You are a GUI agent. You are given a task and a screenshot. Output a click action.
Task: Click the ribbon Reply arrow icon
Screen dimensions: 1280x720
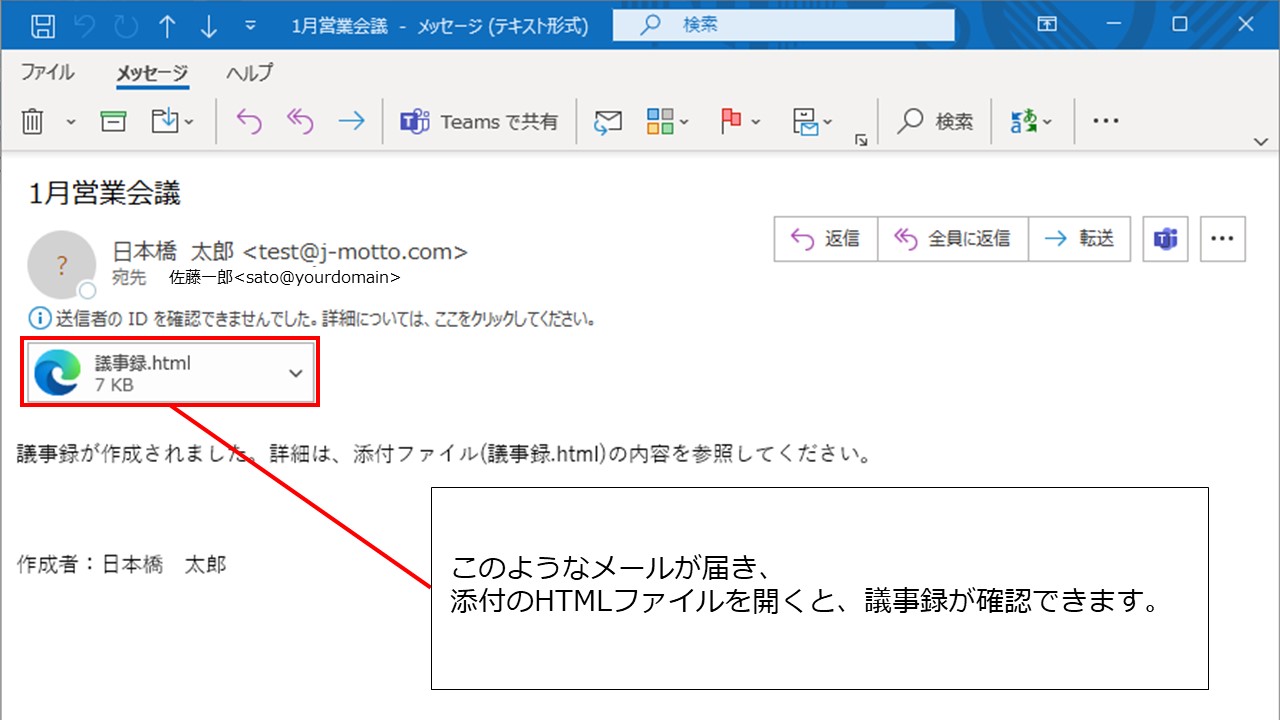[x=249, y=122]
